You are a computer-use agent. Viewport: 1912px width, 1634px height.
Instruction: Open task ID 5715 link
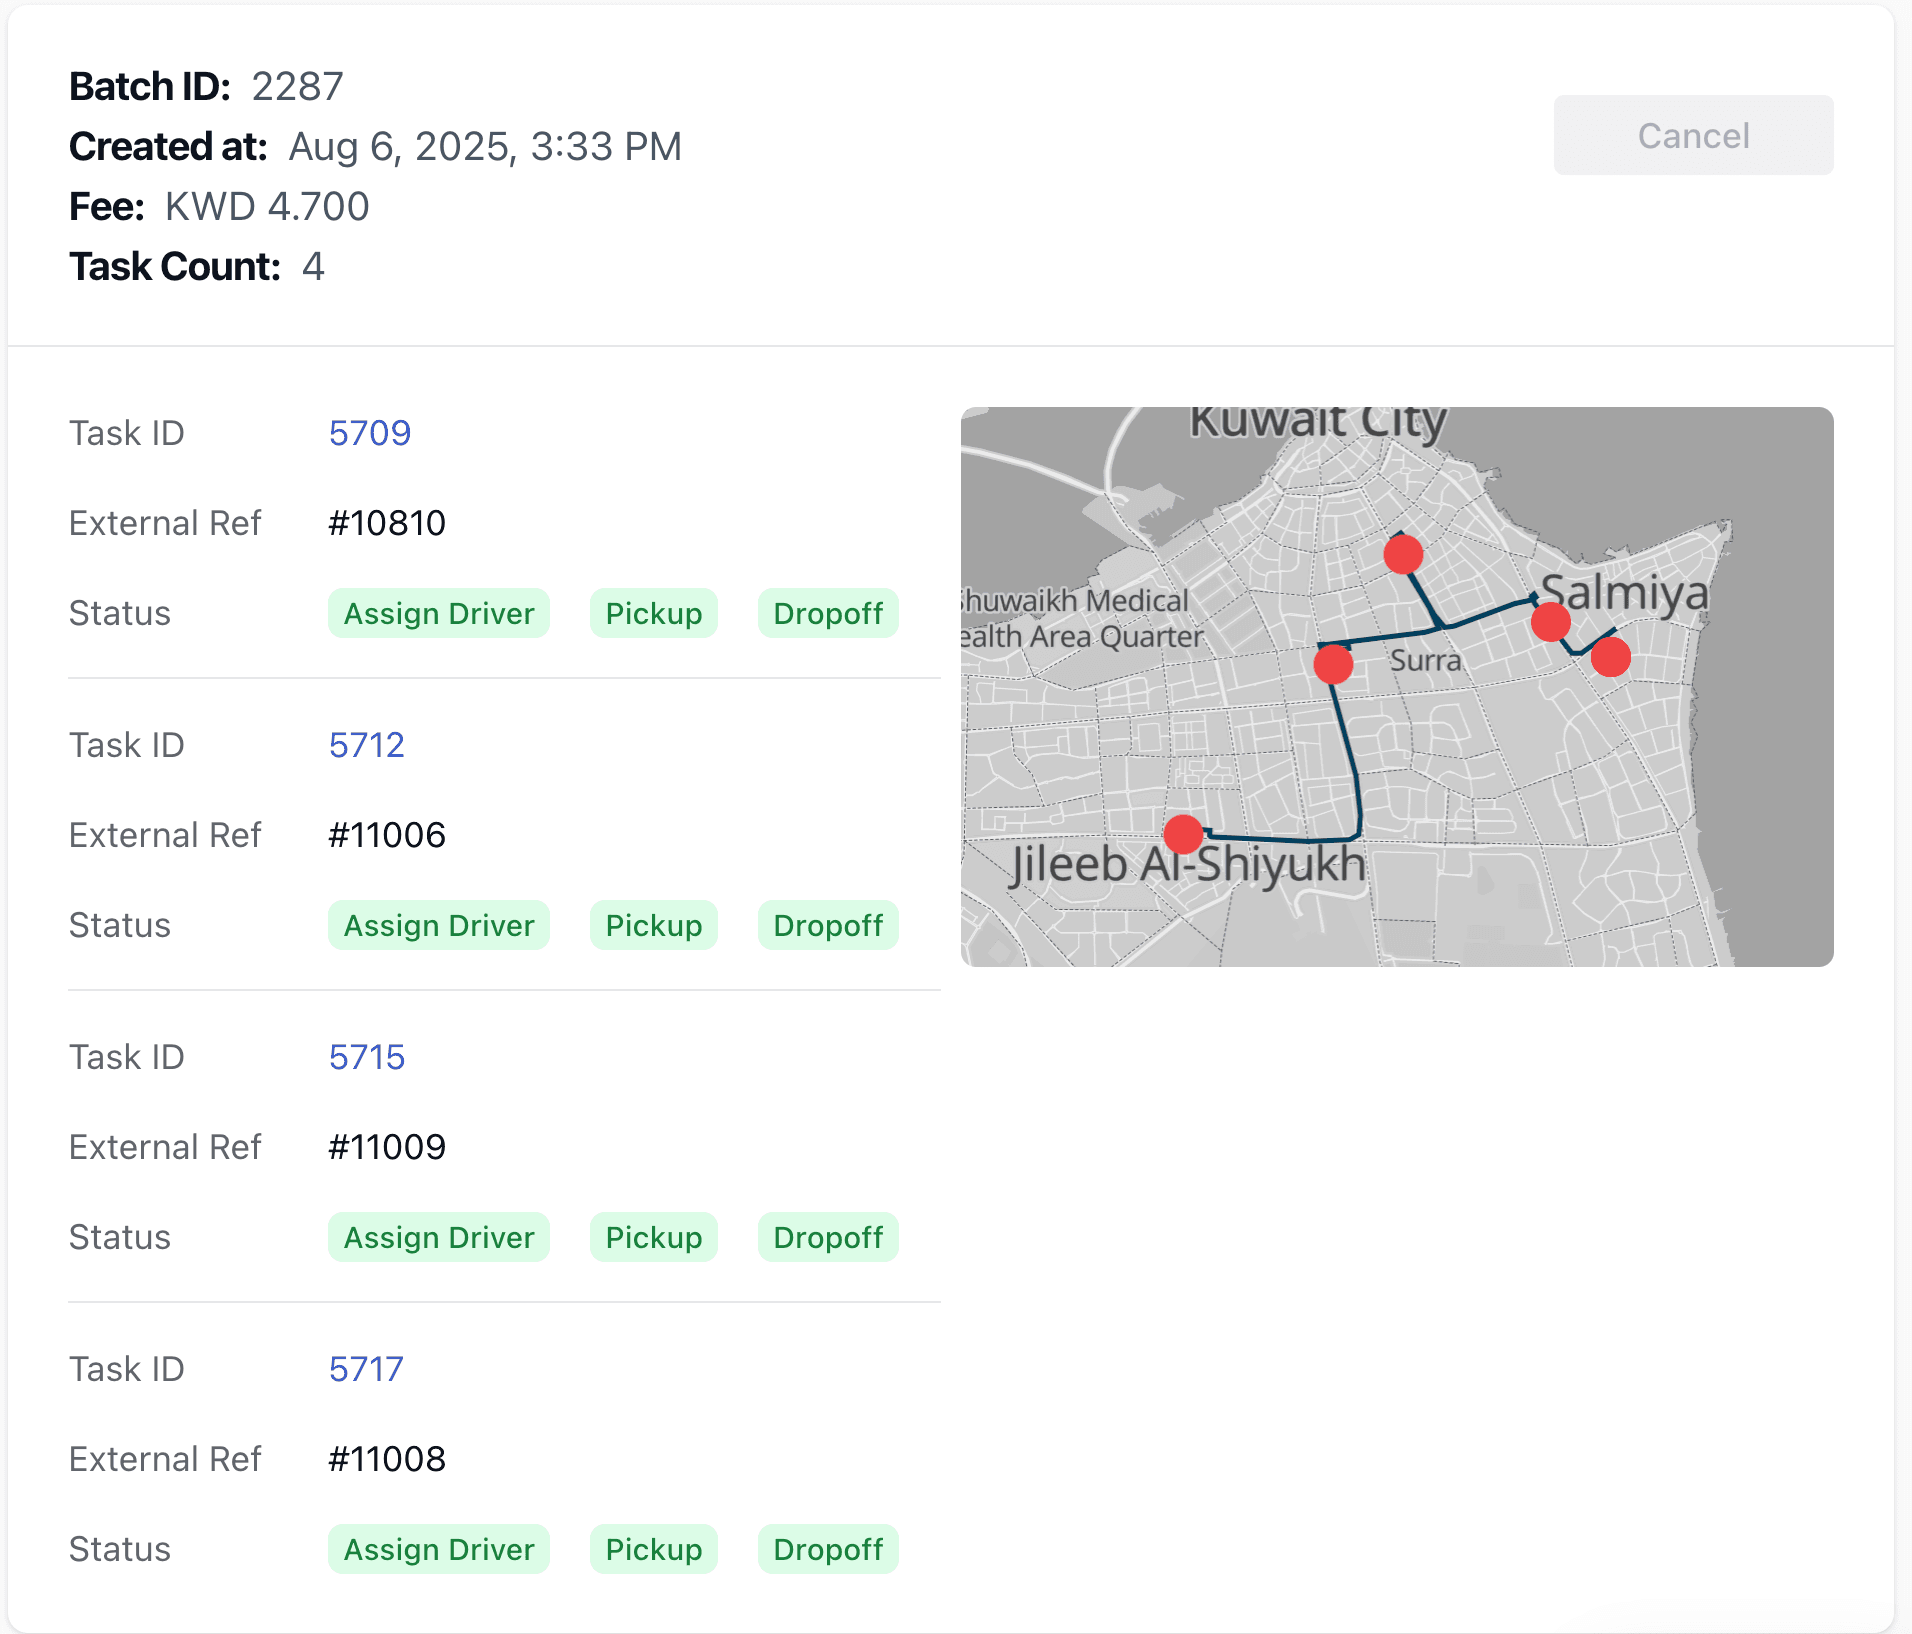366,1057
